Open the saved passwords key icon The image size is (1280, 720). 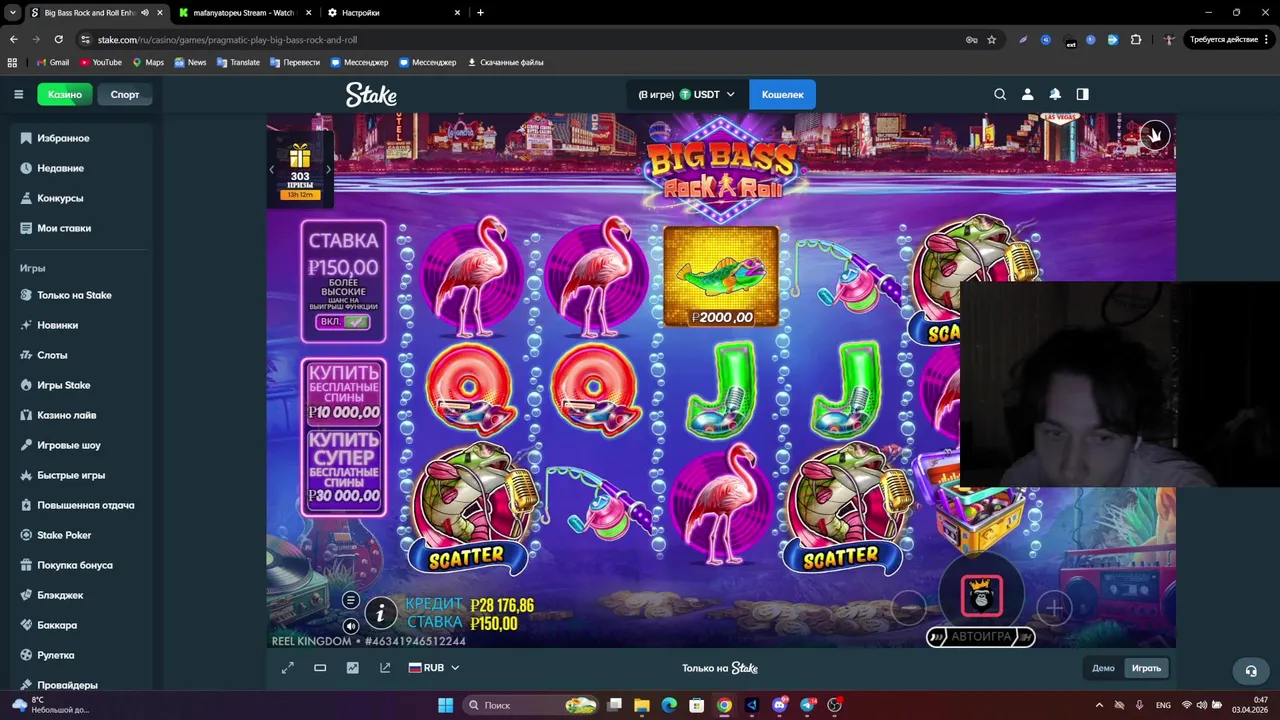pyautogui.click(x=971, y=40)
